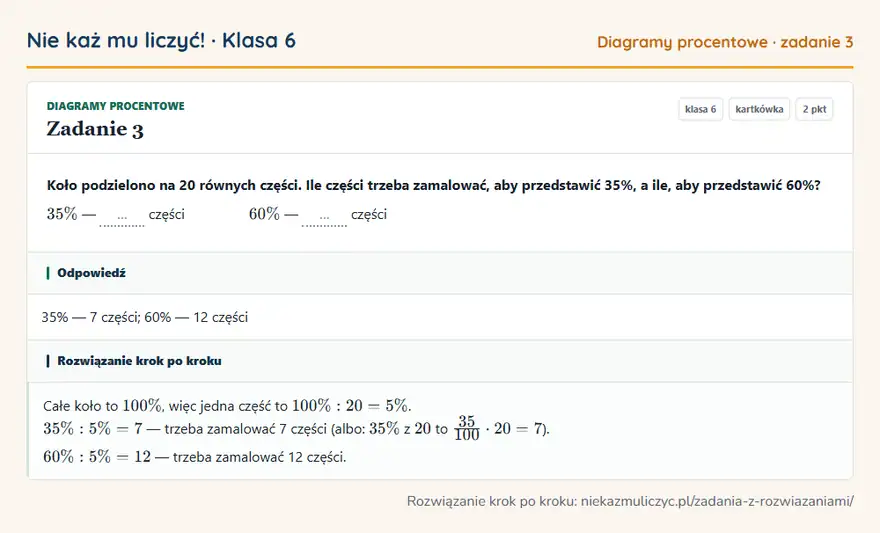The width and height of the screenshot is (880, 533).
Task: Open the footer link niekazmuliczyc.pl/zadania-z-rozwiazaniami/
Action: tap(717, 502)
